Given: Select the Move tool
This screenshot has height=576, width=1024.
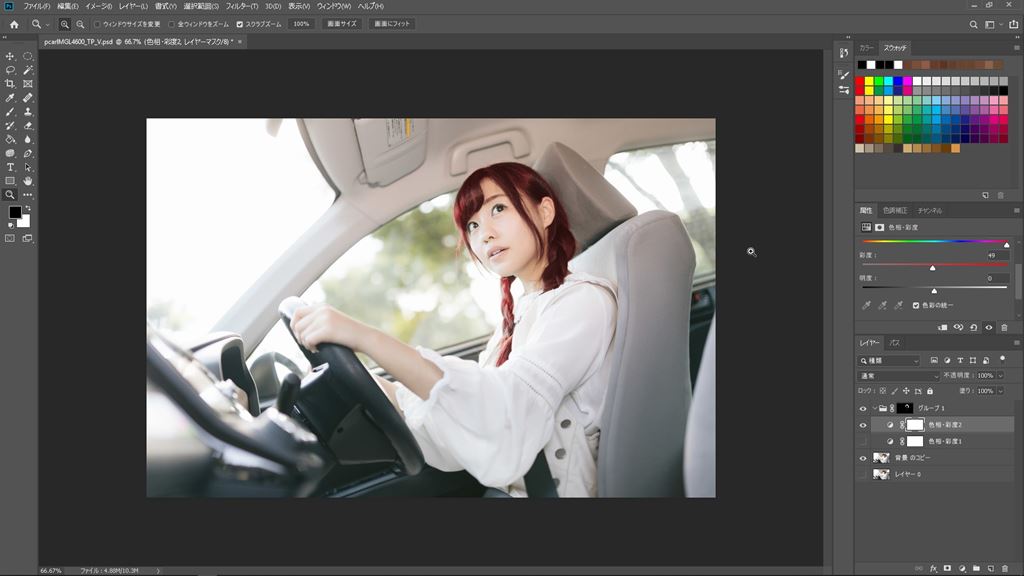Looking at the screenshot, I should tap(10, 56).
